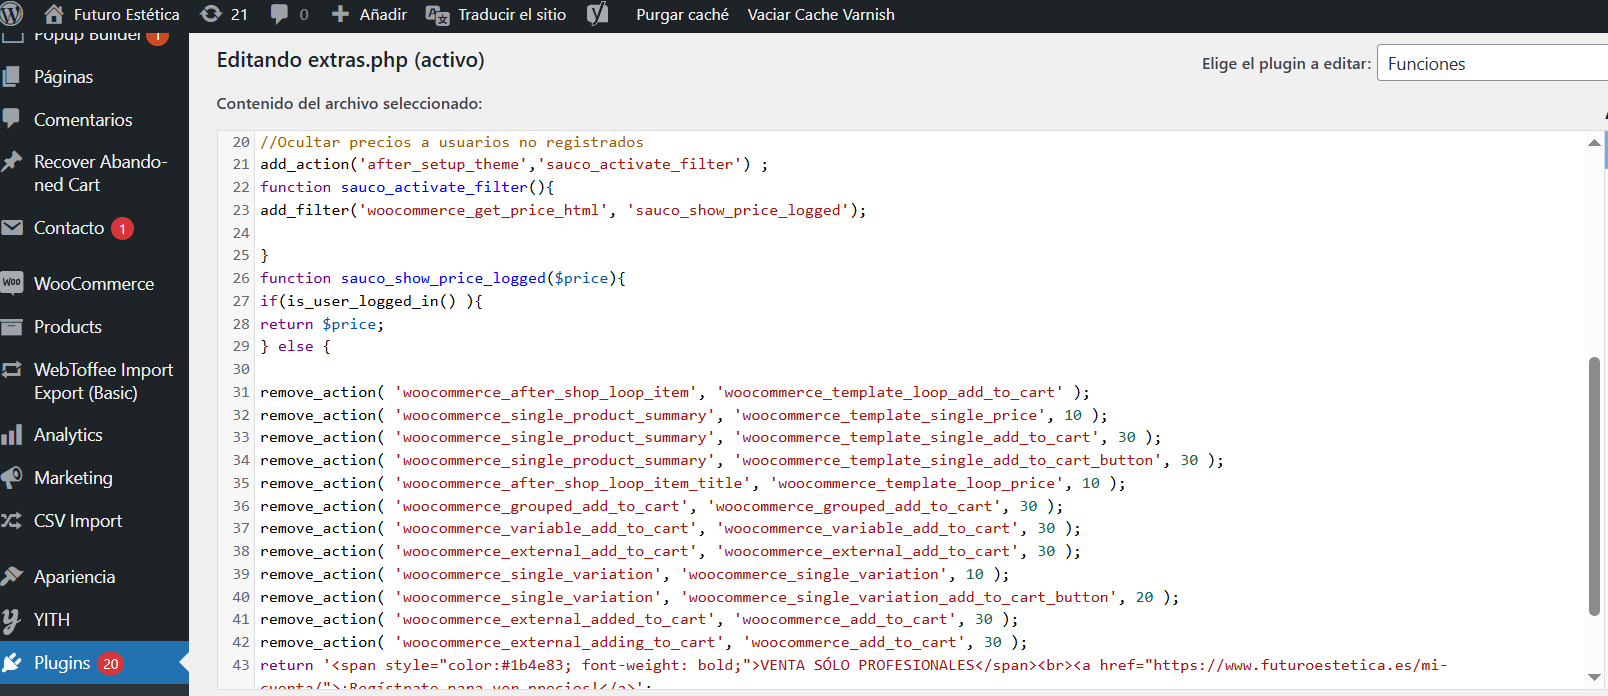Open Contacto in the sidebar
Image resolution: width=1608 pixels, height=696 pixels.
[69, 228]
